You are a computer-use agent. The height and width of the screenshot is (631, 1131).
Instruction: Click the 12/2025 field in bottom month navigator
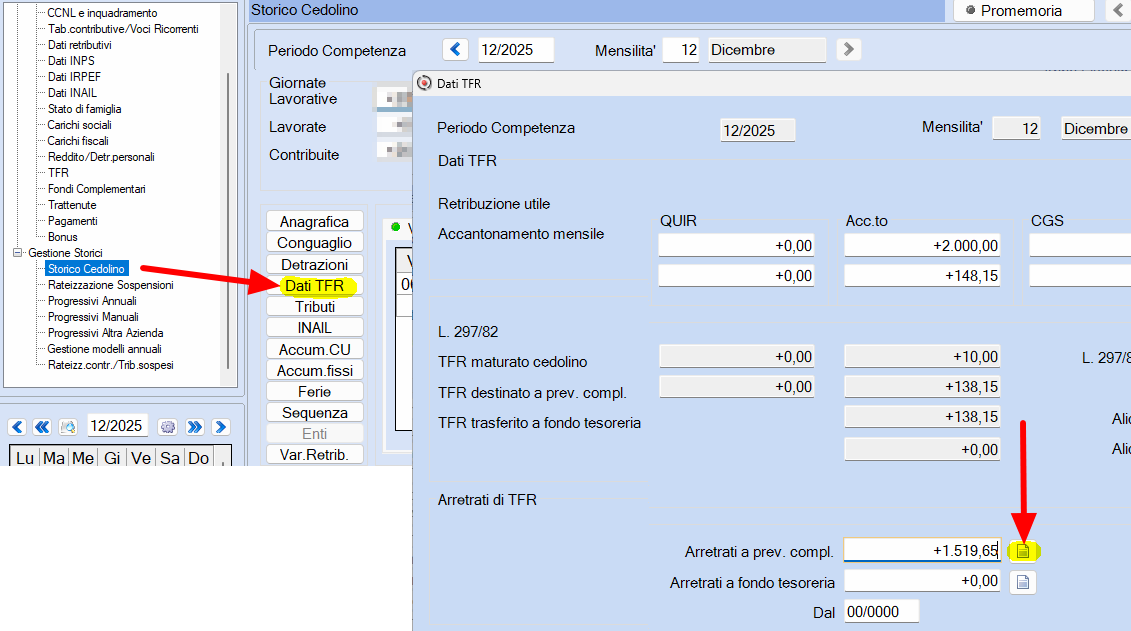click(x=118, y=426)
